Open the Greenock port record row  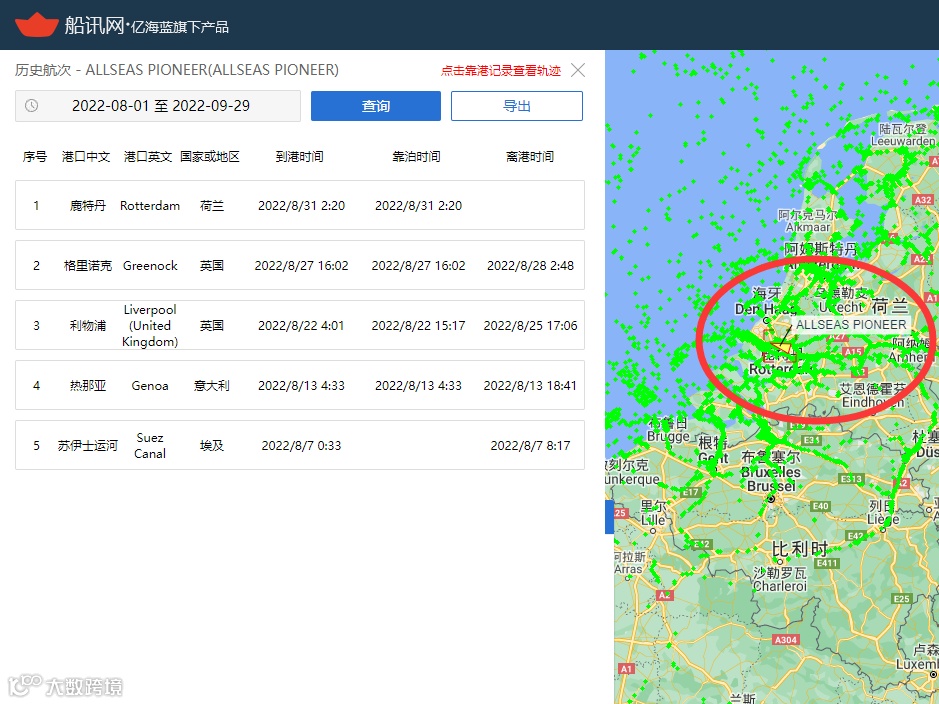click(299, 265)
